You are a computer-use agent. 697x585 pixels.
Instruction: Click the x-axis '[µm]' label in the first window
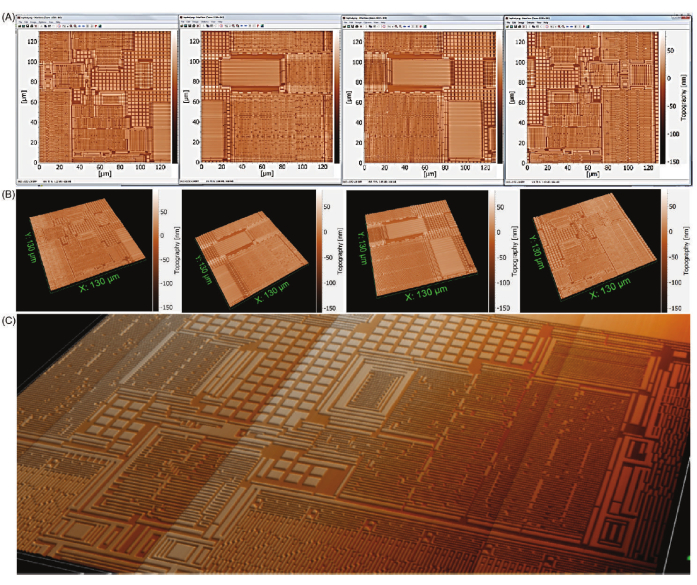(x=105, y=174)
